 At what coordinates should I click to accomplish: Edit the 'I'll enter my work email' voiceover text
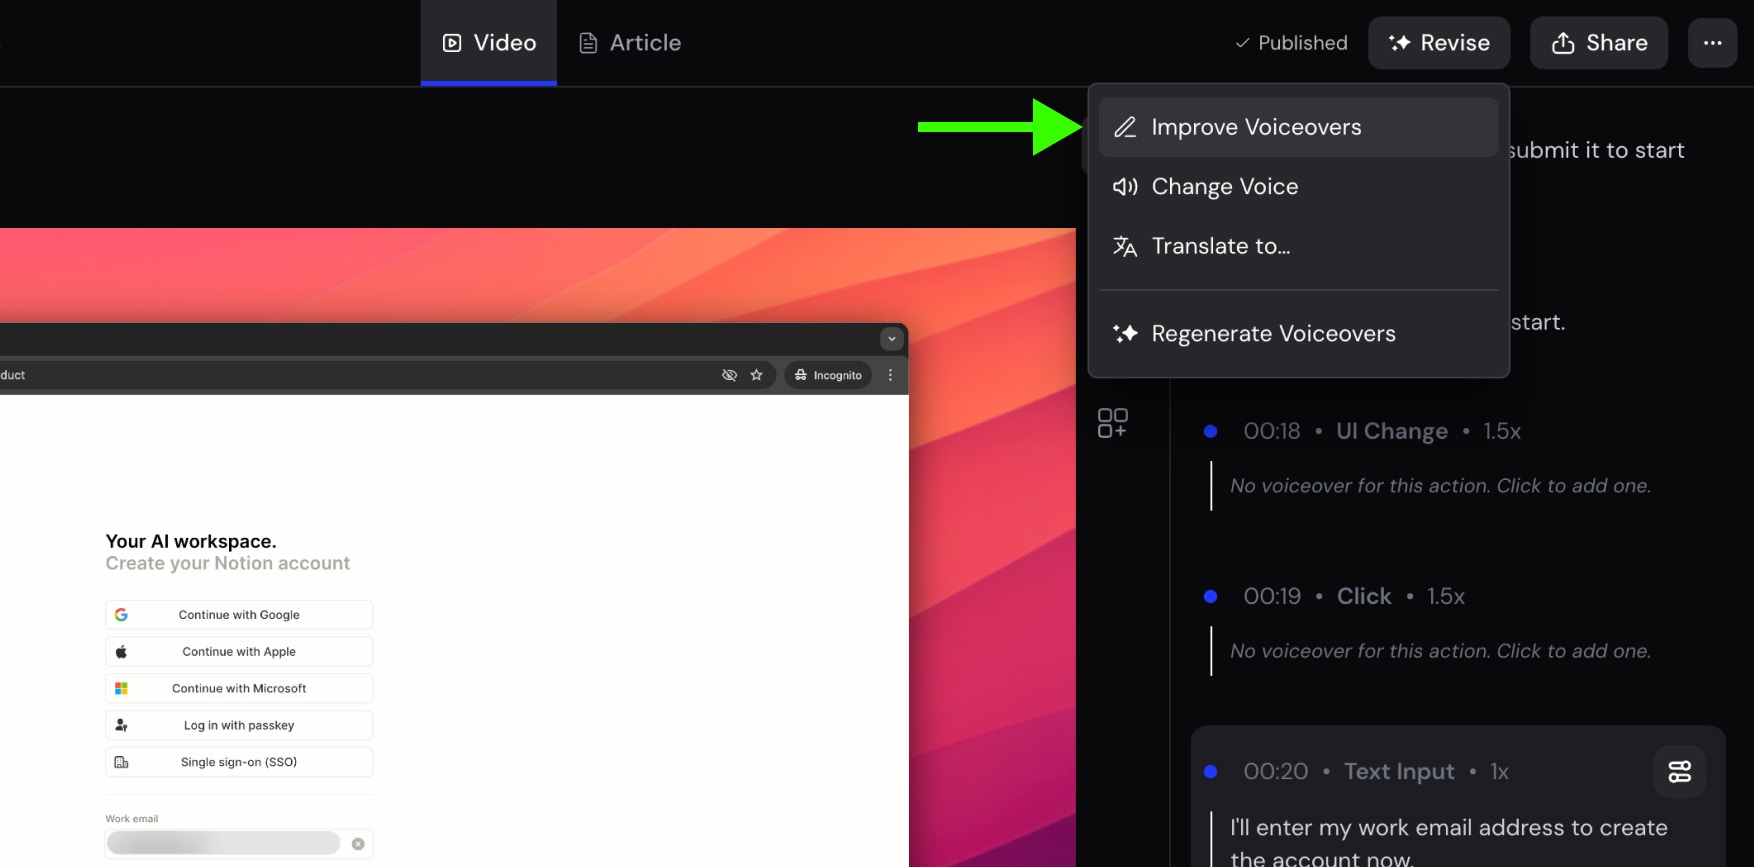click(x=1449, y=842)
